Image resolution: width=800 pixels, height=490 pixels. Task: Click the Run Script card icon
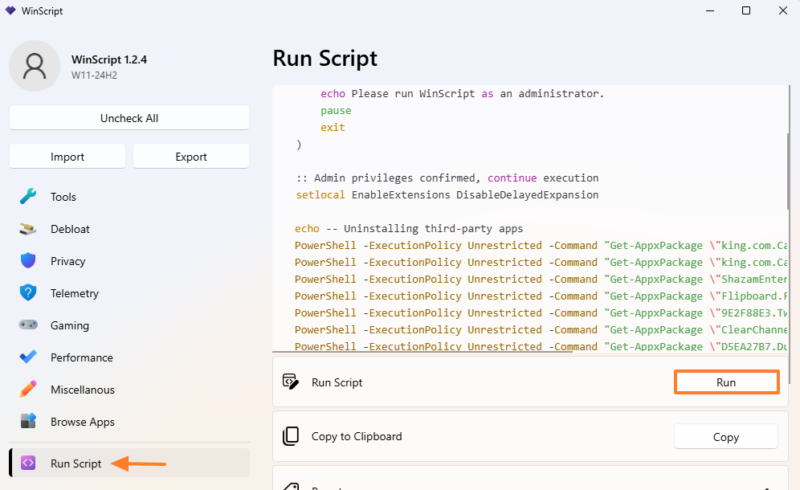click(x=291, y=382)
